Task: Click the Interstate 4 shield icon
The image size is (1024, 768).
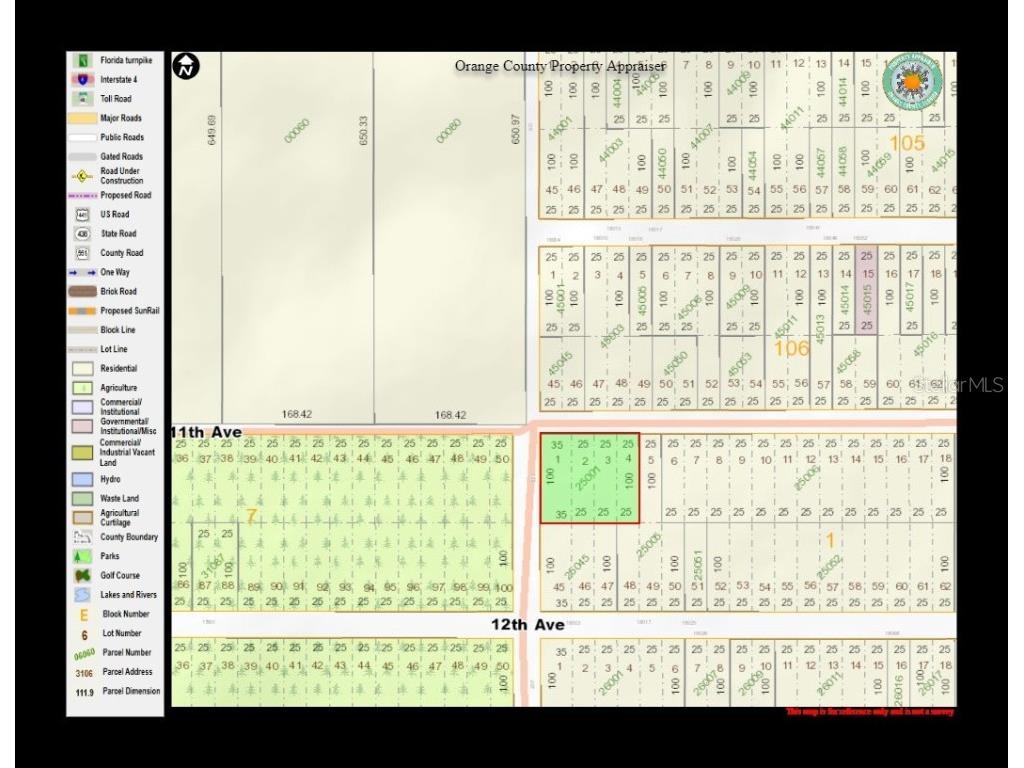Action: pyautogui.click(x=84, y=80)
